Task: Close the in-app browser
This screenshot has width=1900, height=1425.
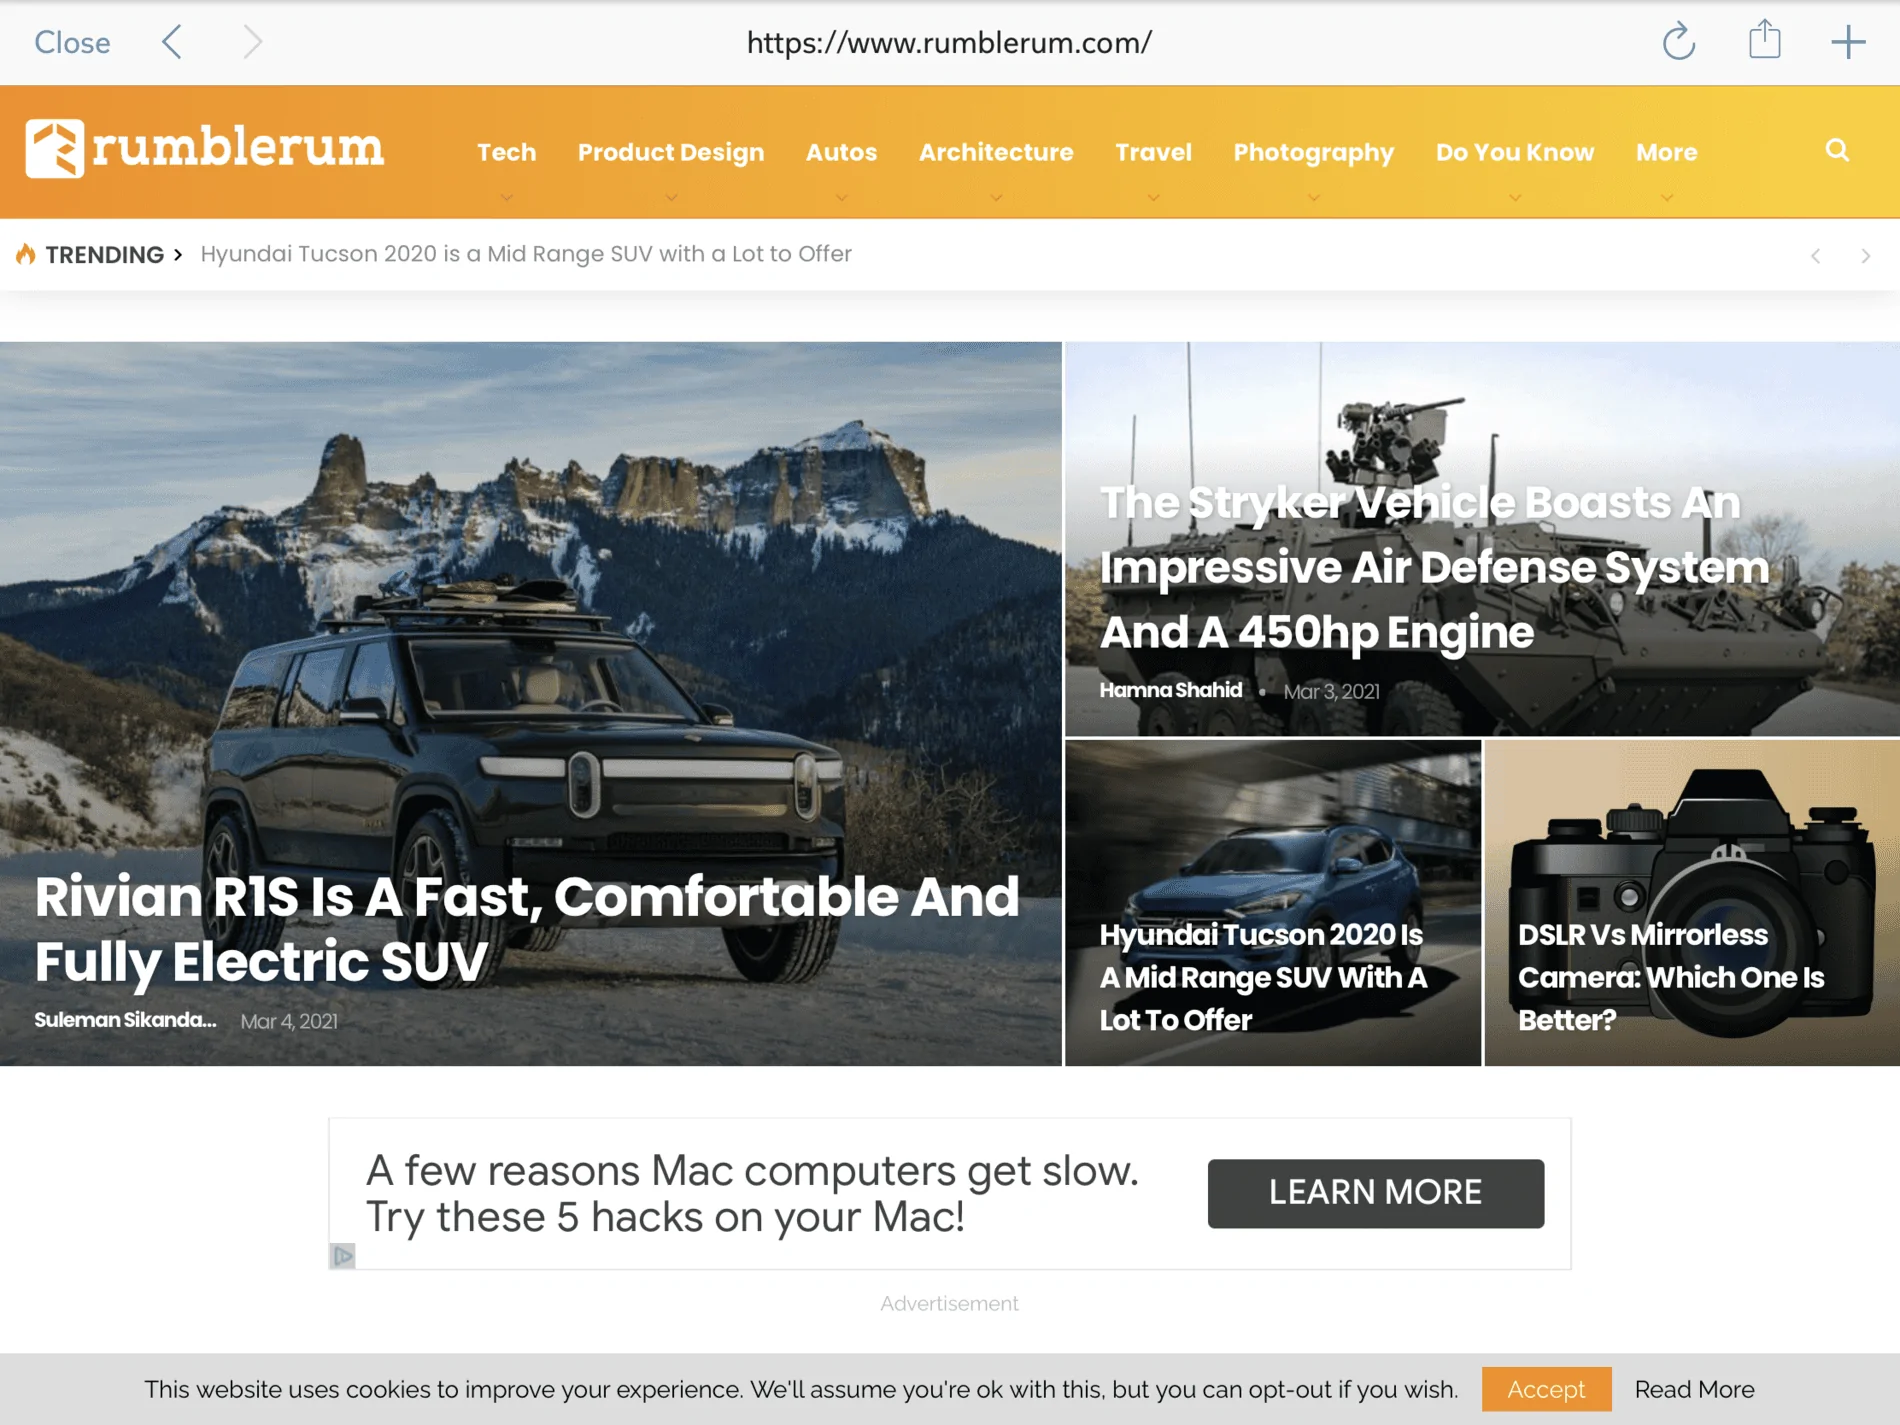Action: point(72,42)
